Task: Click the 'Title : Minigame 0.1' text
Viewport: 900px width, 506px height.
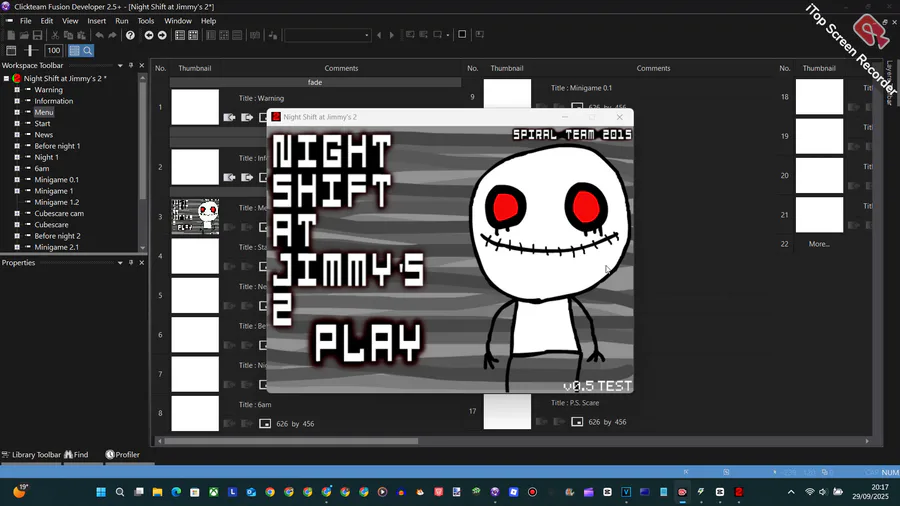Action: (x=581, y=88)
